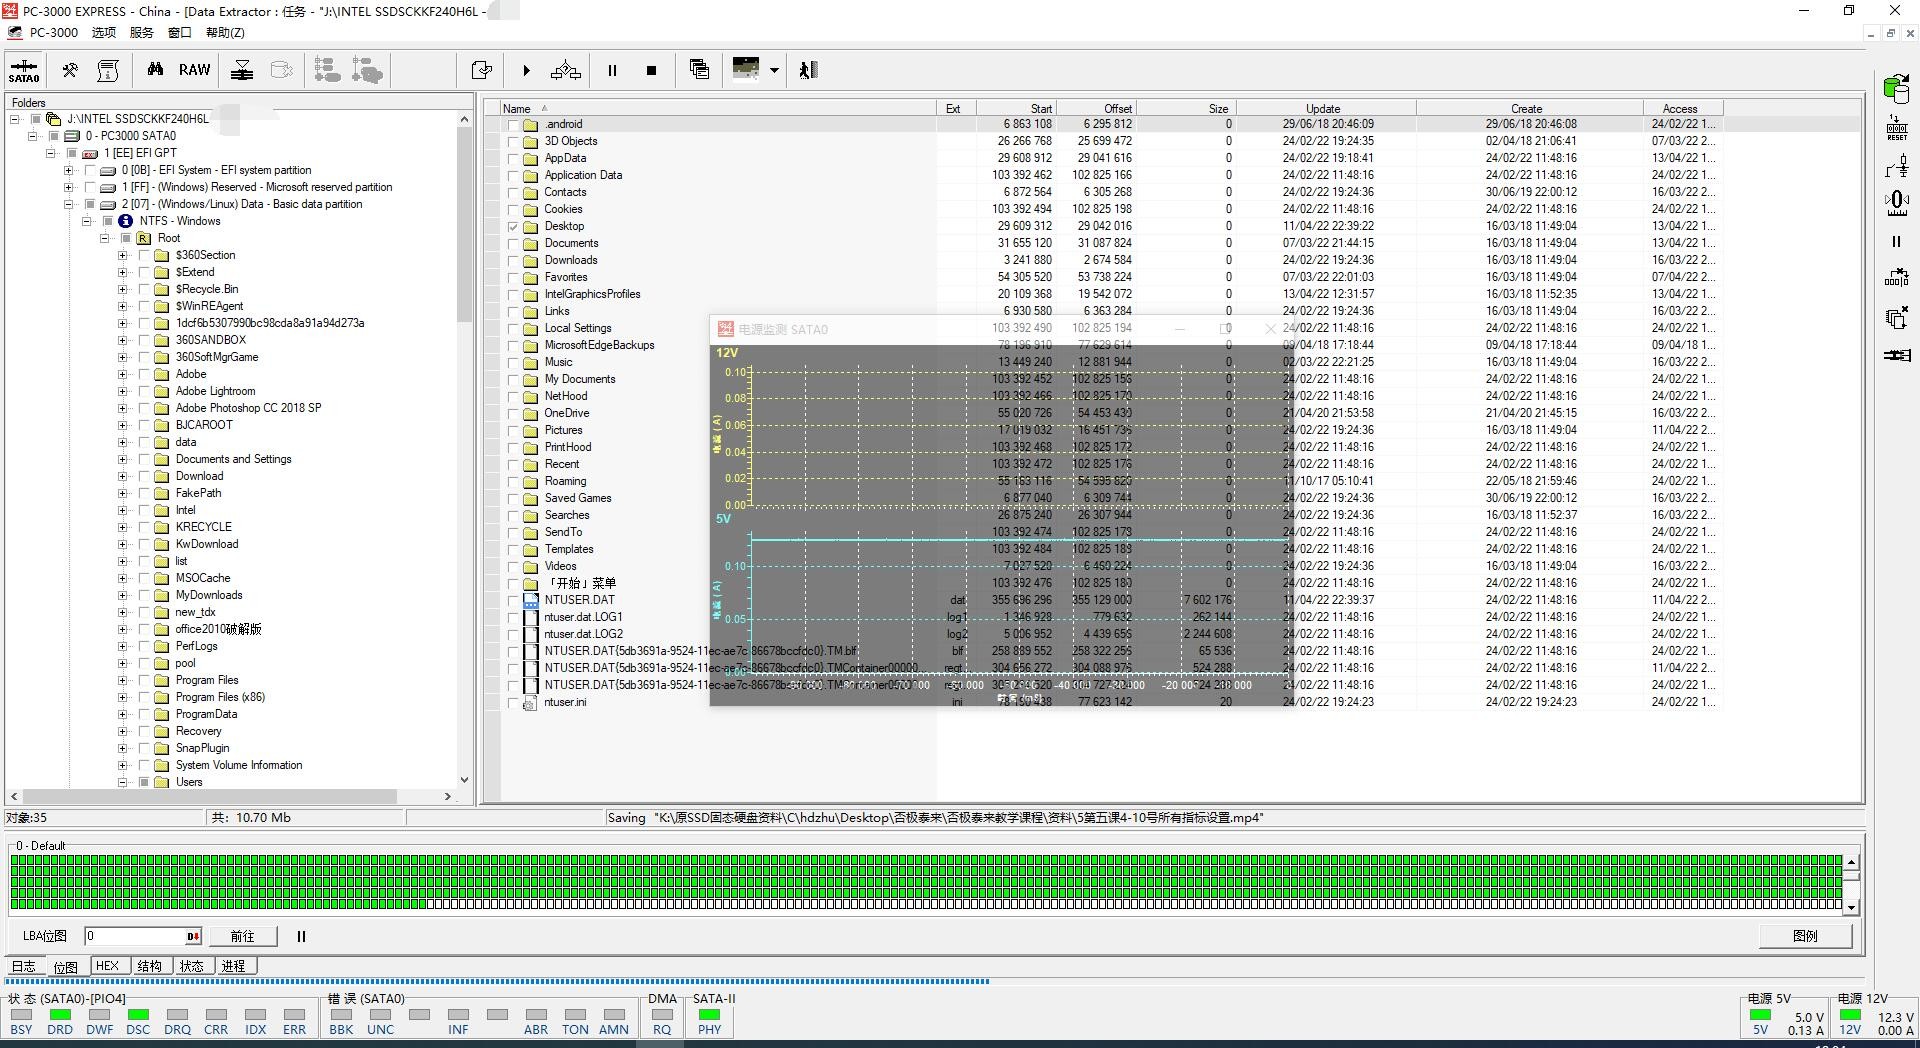Click the 前往 go button

click(242, 936)
